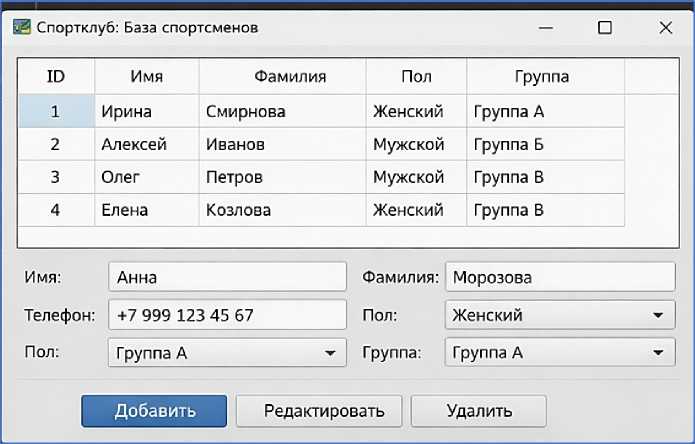
Task: Sort by the Имя column header
Action: (x=147, y=77)
